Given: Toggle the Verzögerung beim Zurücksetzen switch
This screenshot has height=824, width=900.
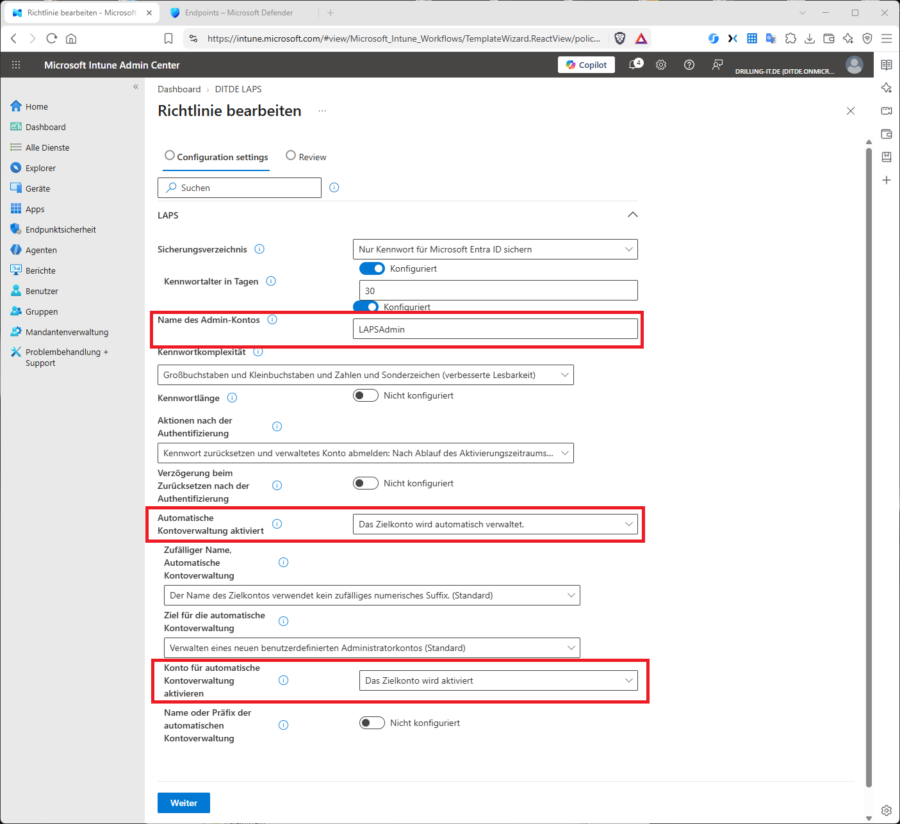Looking at the screenshot, I should tap(366, 483).
